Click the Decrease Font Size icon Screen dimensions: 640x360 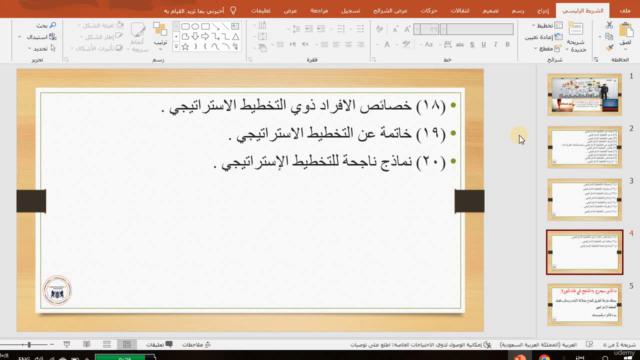click(395, 29)
